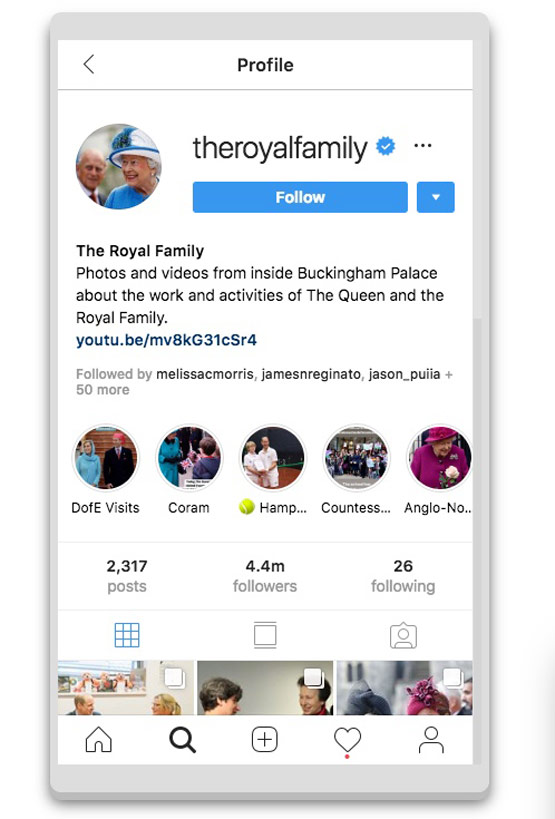Switch to grid view tab
Viewport: 555px width, 819px height.
click(127, 635)
